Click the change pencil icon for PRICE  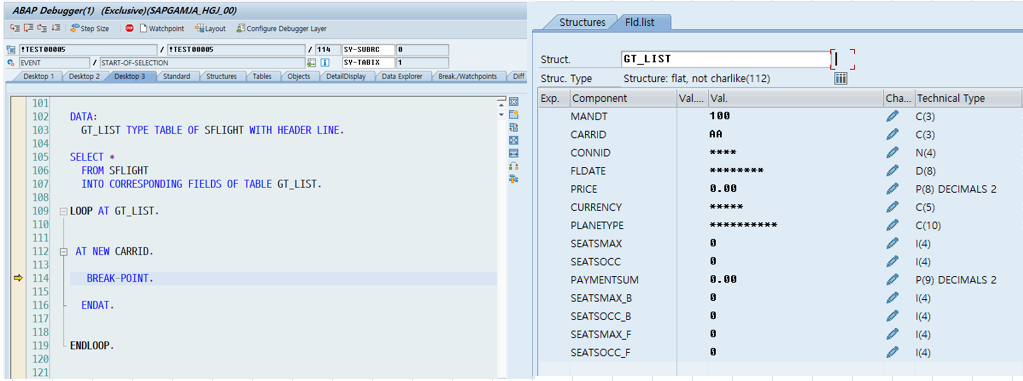893,189
